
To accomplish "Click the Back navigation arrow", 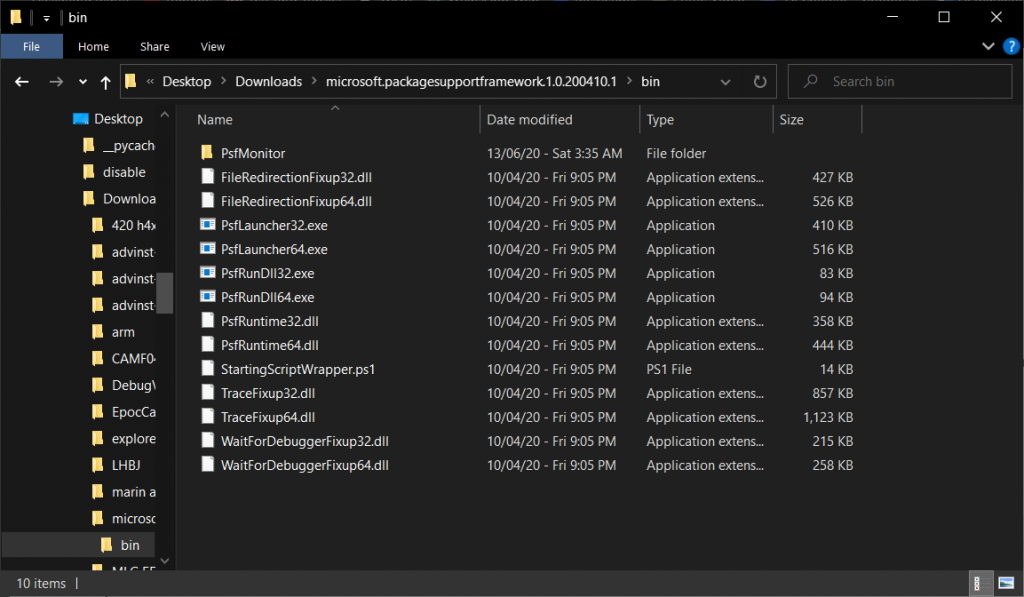I will pyautogui.click(x=22, y=82).
